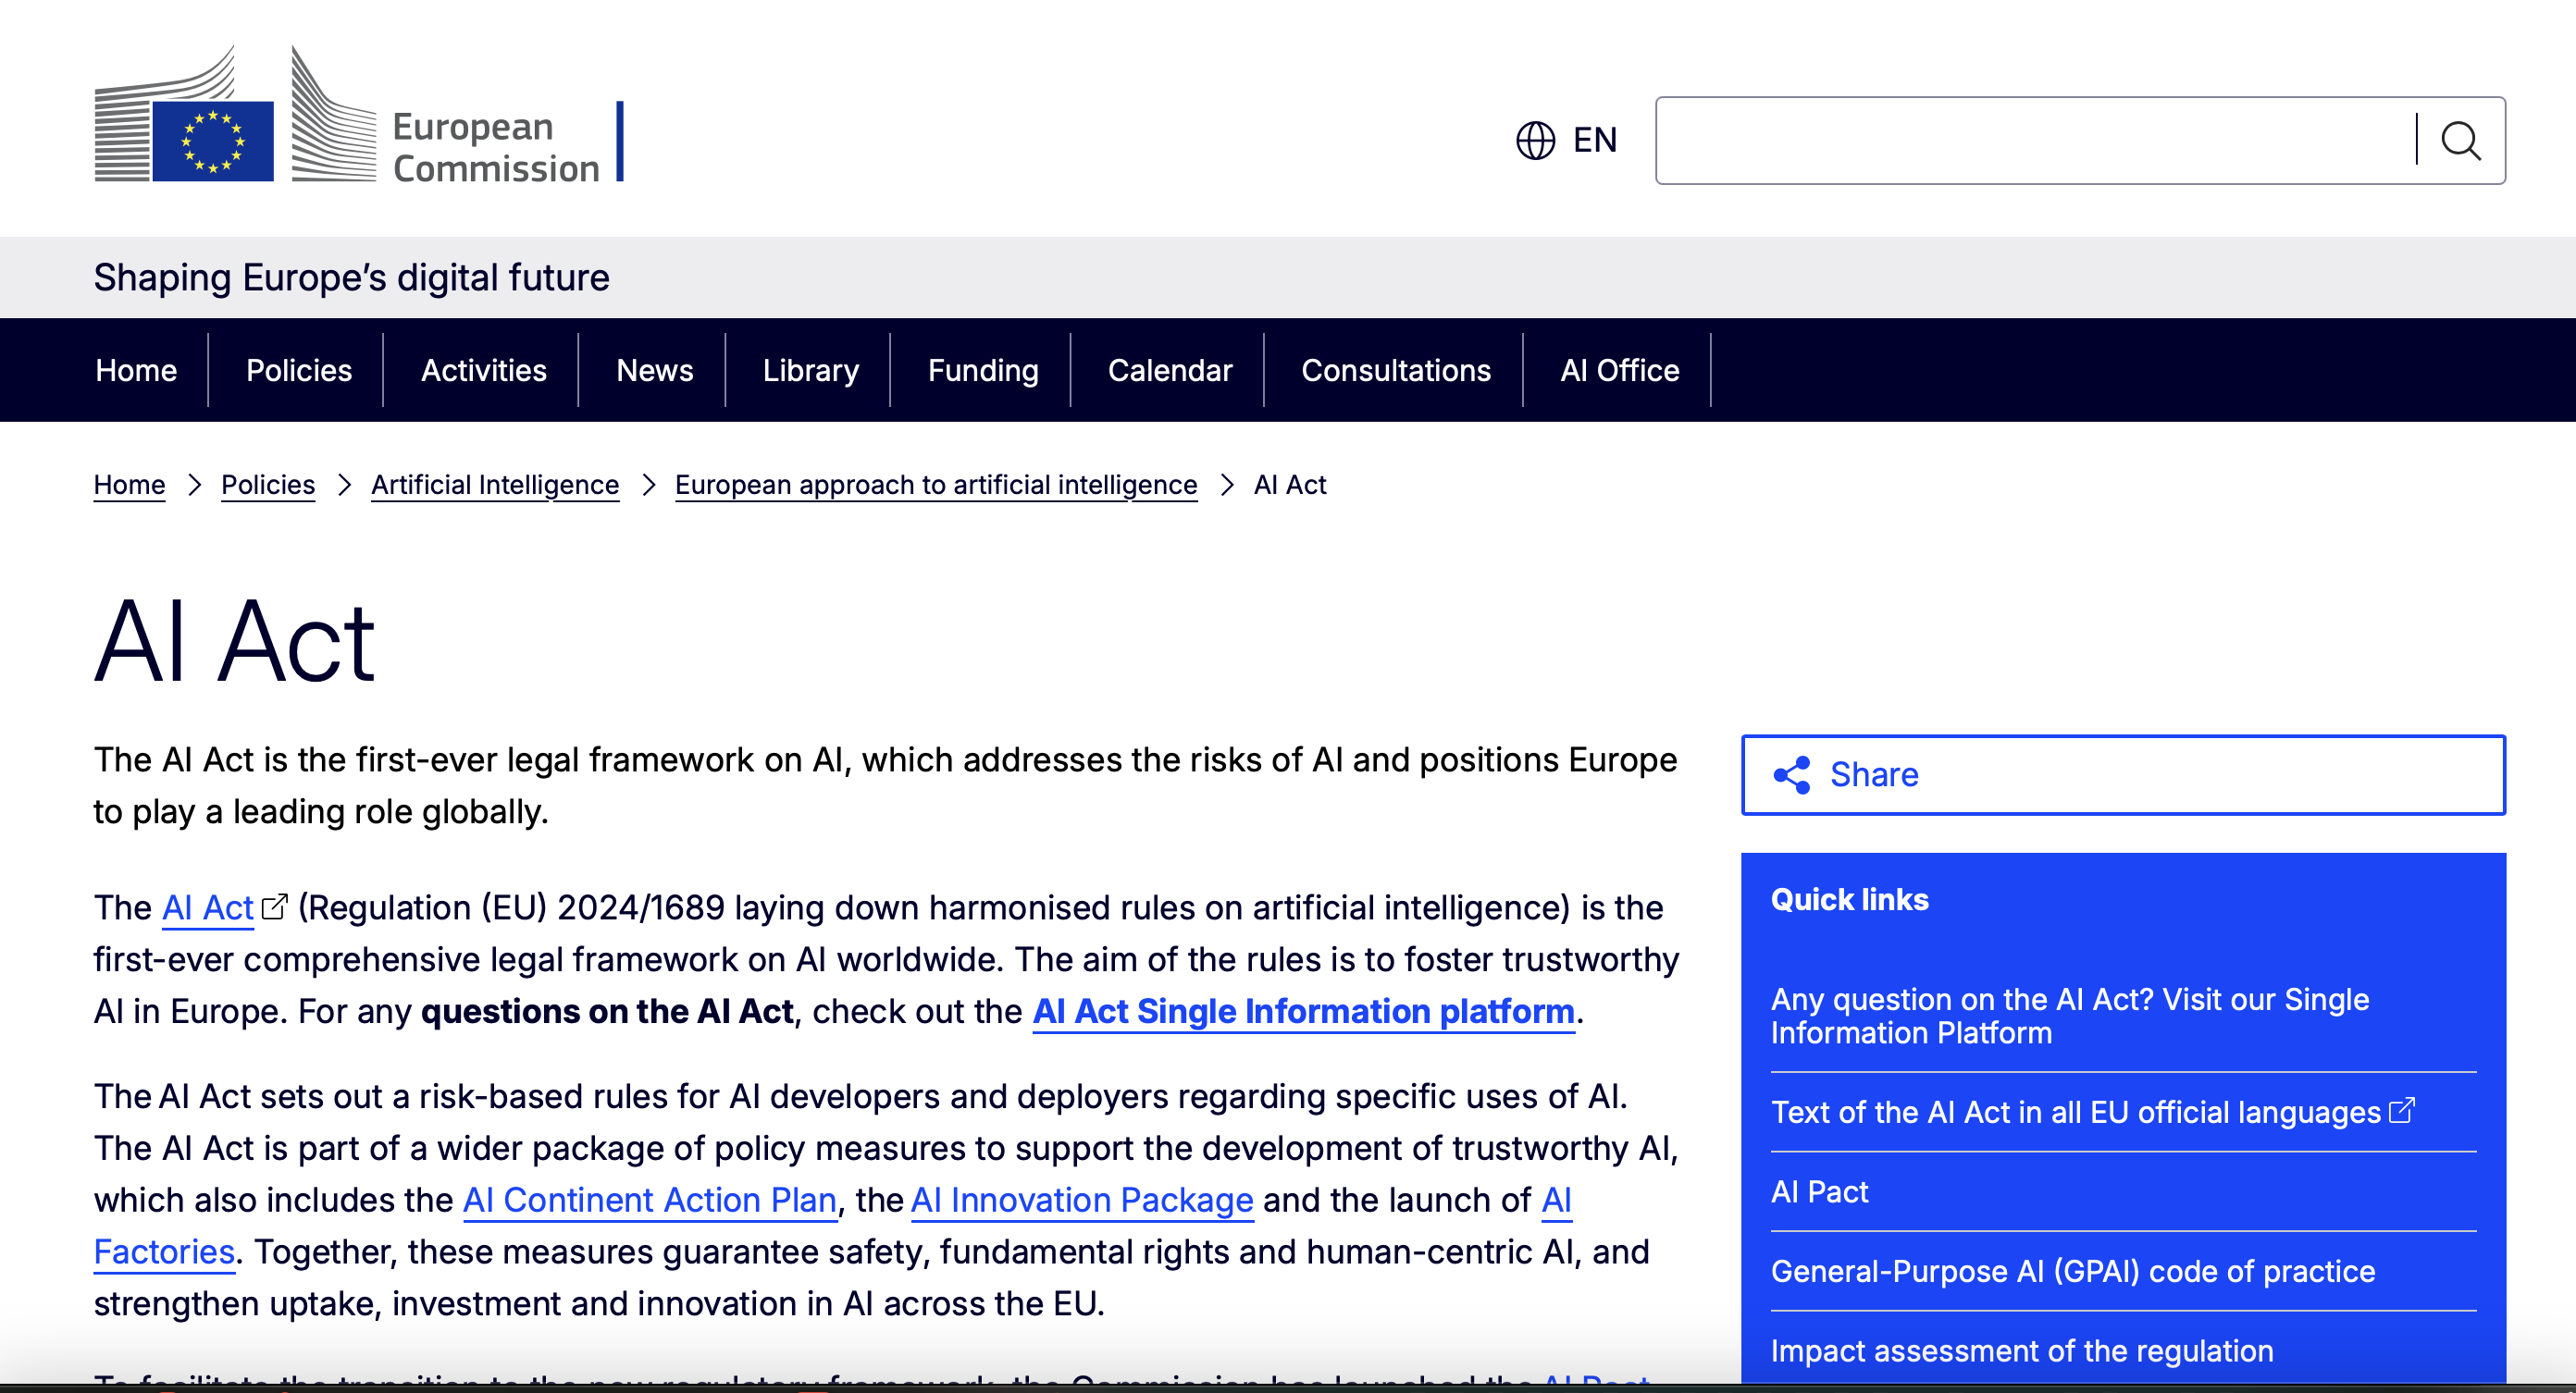Open the AI Office navigation item
2576x1393 pixels.
click(1619, 371)
